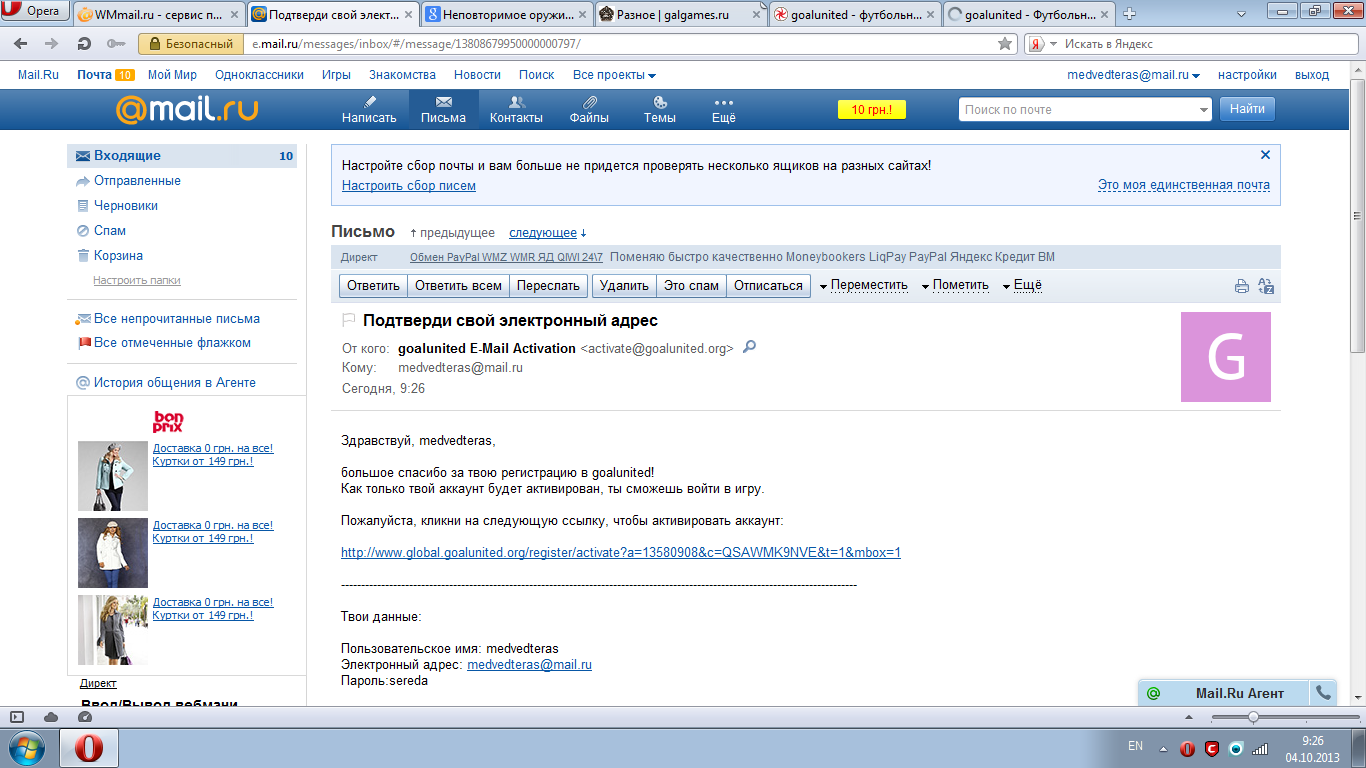Viewport: 1366px width, 768px height.
Task: Expand Пометить dropdown
Action: pyautogui.click(x=954, y=285)
